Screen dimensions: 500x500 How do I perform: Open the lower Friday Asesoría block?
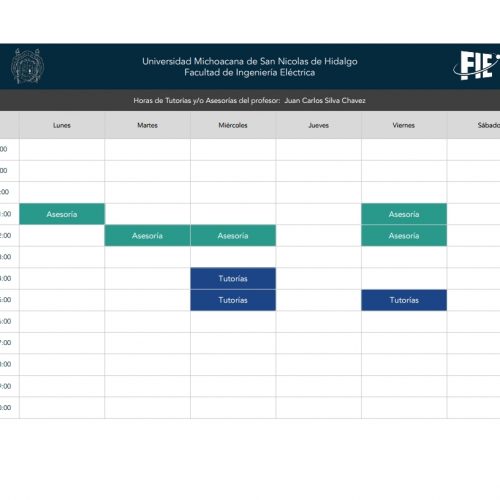pyautogui.click(x=404, y=236)
